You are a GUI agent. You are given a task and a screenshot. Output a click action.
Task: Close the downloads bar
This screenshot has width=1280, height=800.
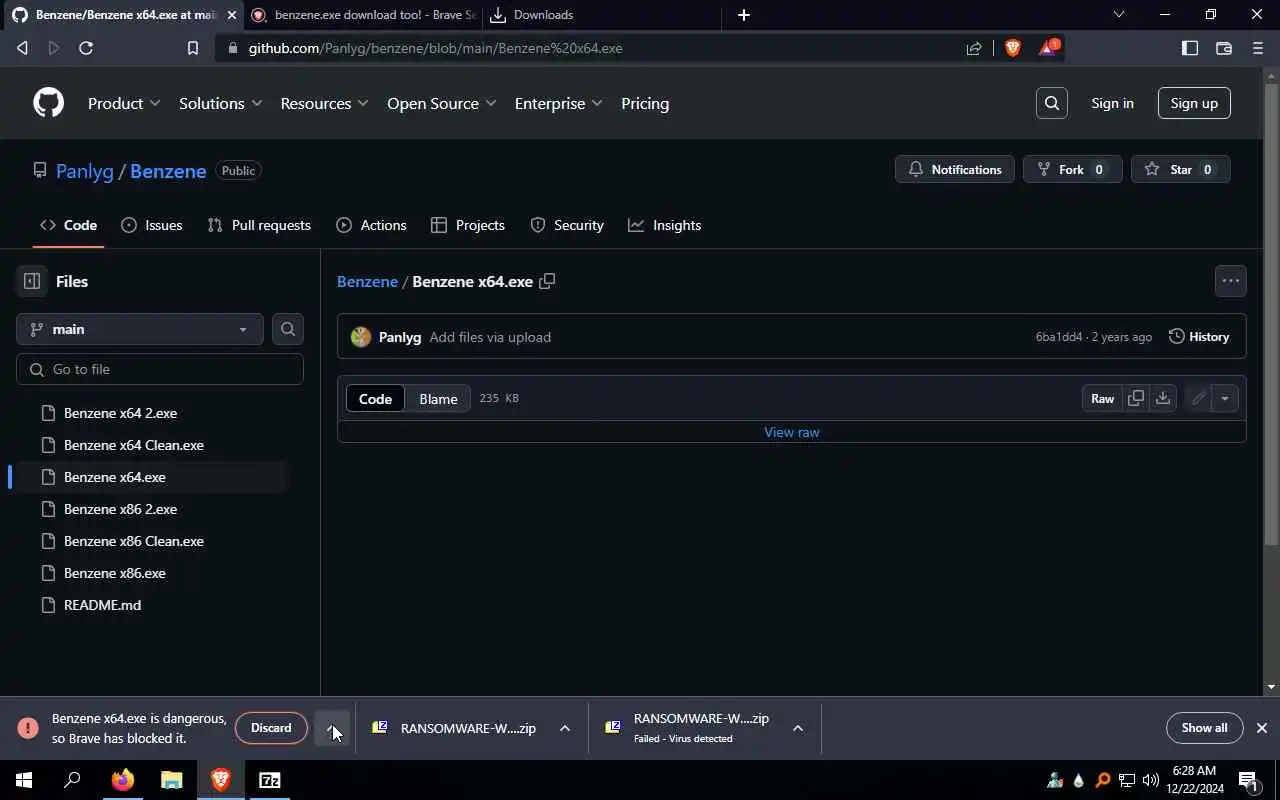1262,728
